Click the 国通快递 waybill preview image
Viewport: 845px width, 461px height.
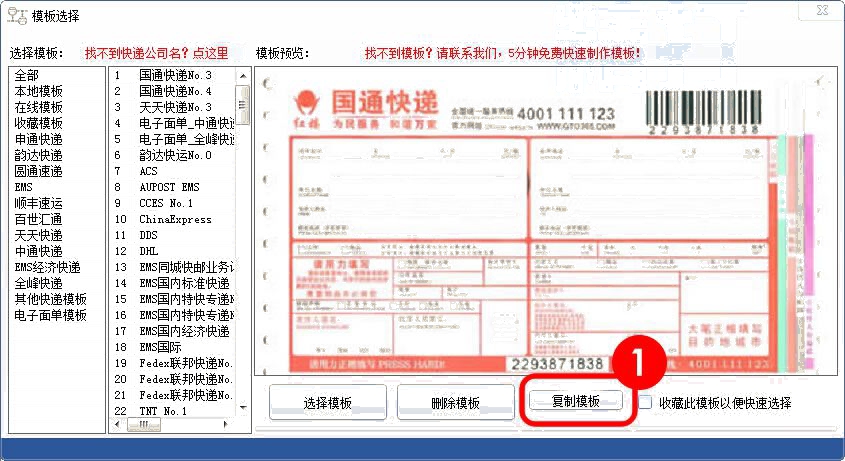click(x=545, y=222)
